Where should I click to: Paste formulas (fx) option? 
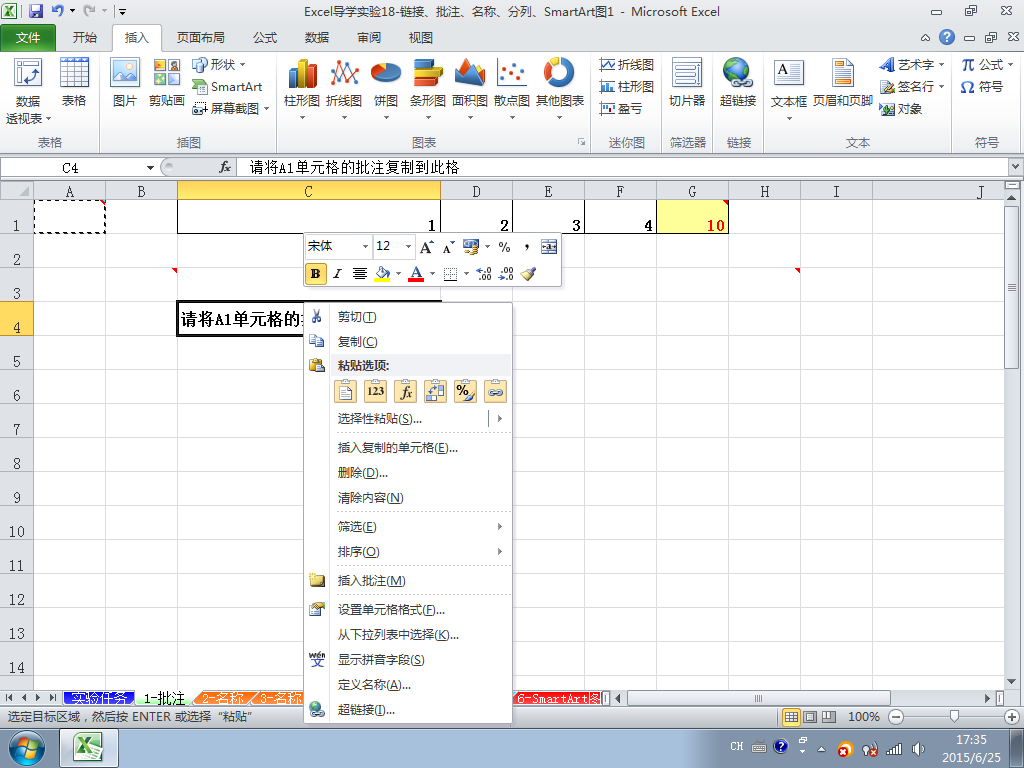406,391
